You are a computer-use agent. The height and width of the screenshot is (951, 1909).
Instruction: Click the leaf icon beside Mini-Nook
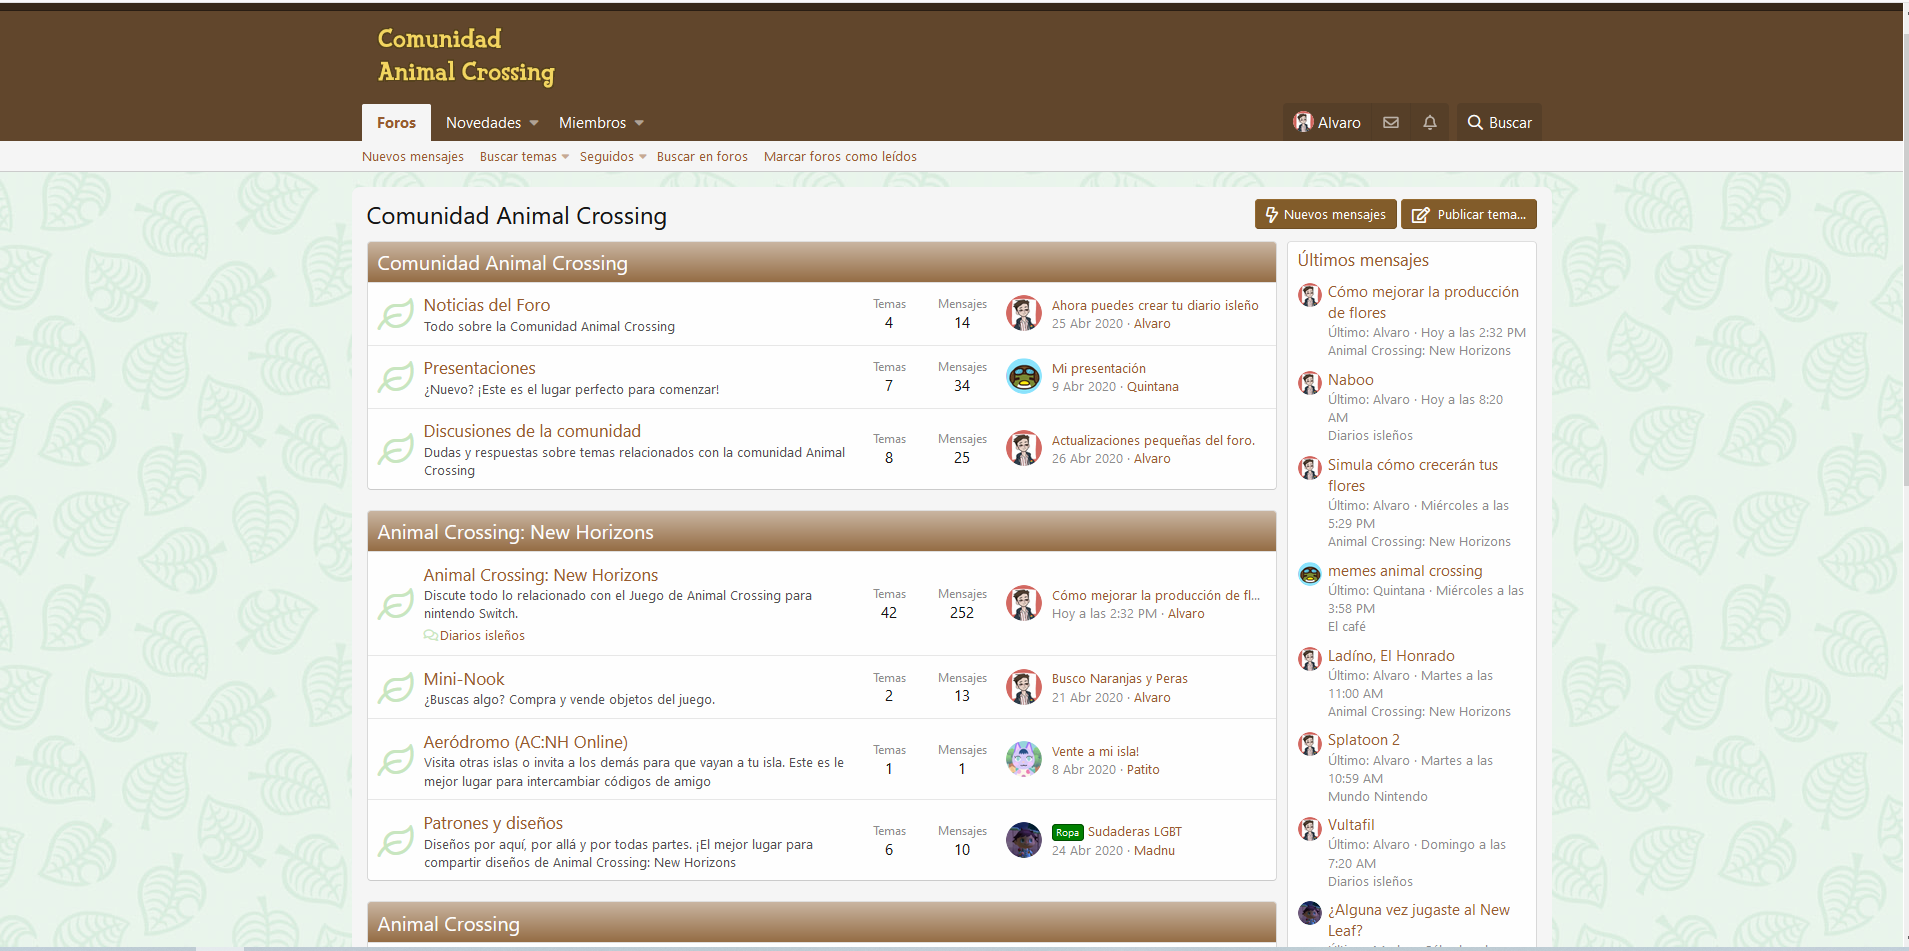click(x=396, y=688)
